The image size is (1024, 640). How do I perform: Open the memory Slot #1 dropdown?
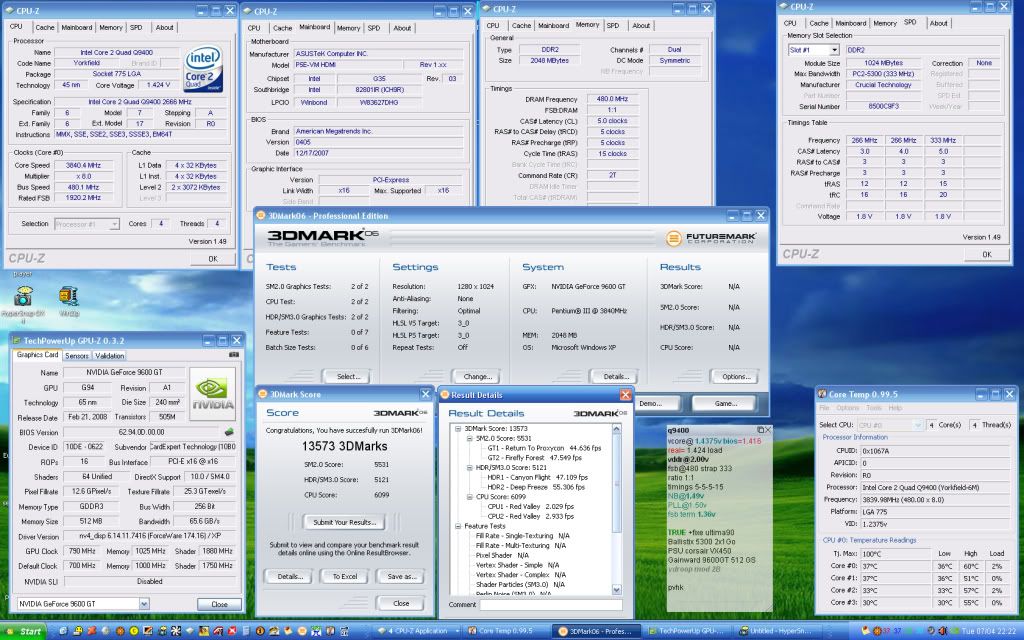833,49
